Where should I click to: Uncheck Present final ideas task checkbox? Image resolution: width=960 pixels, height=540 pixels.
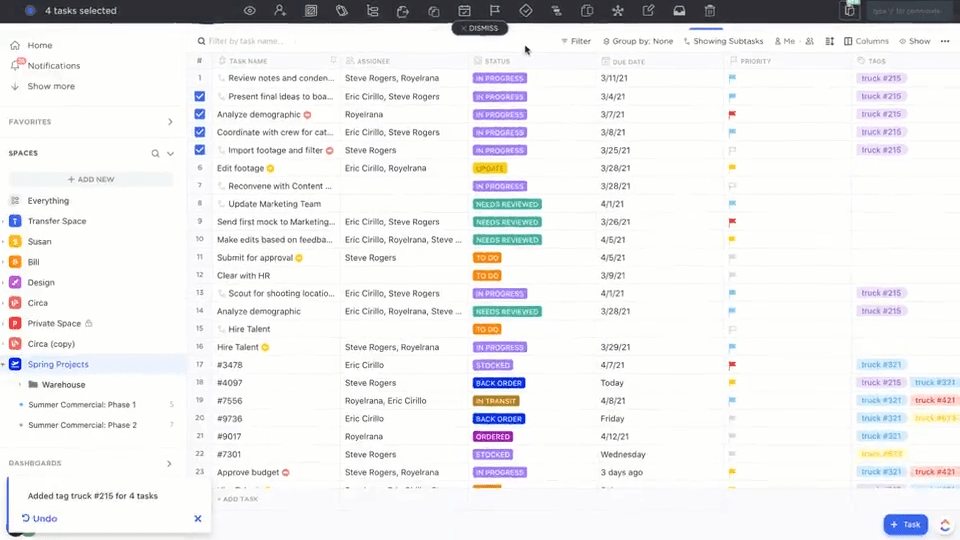pos(200,96)
